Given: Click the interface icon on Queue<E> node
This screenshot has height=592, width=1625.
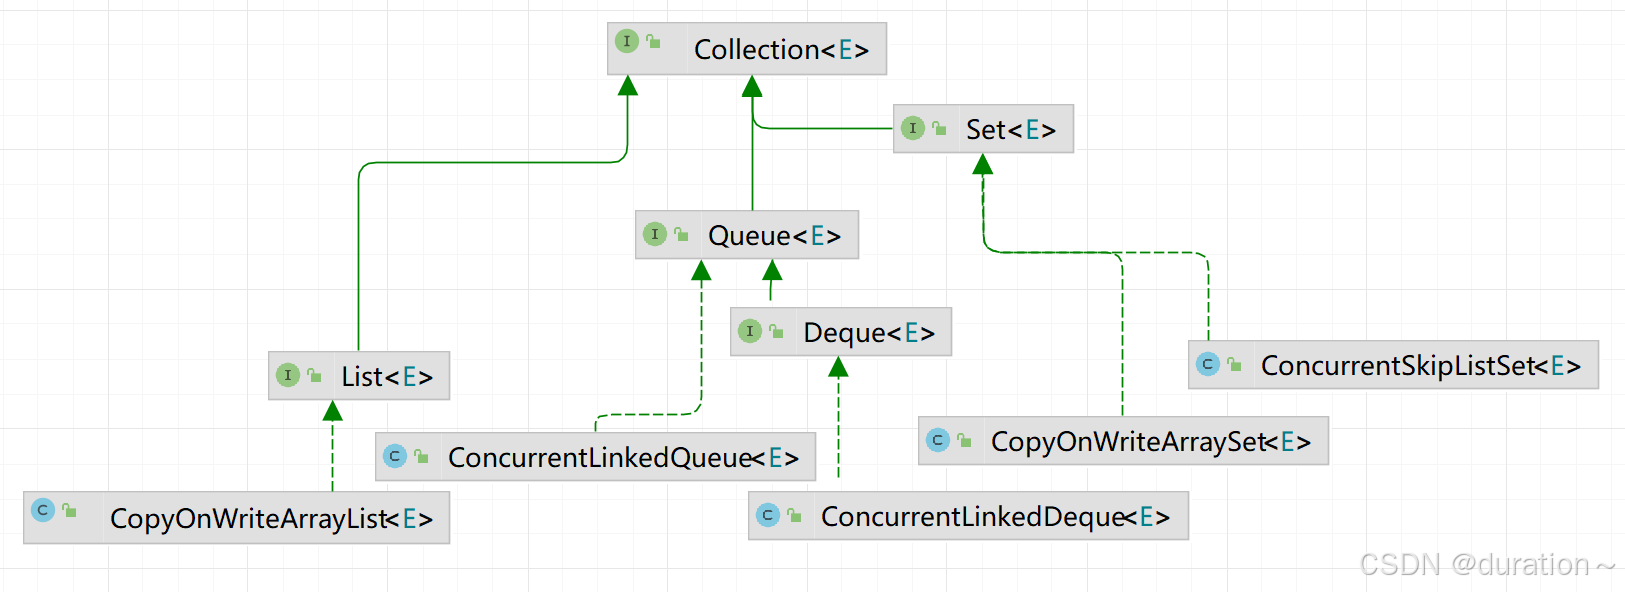Looking at the screenshot, I should 655,234.
